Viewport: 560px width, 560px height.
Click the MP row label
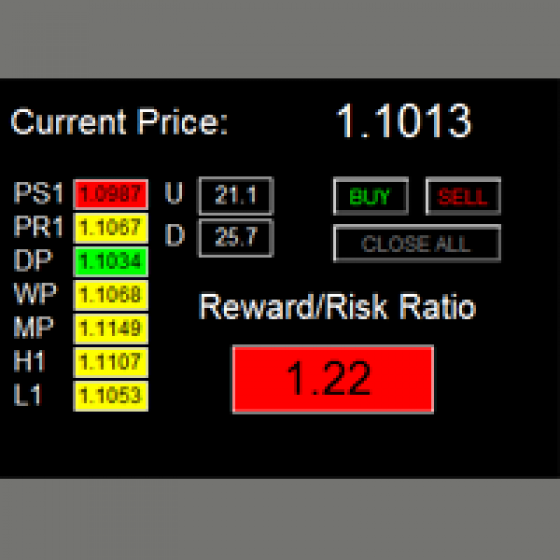(x=34, y=327)
